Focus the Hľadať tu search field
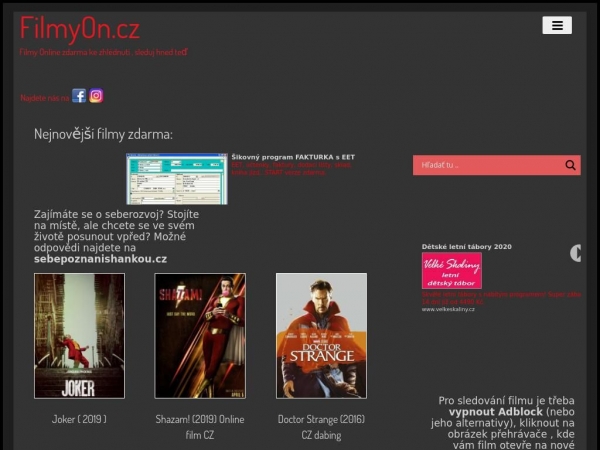 pyautogui.click(x=496, y=165)
